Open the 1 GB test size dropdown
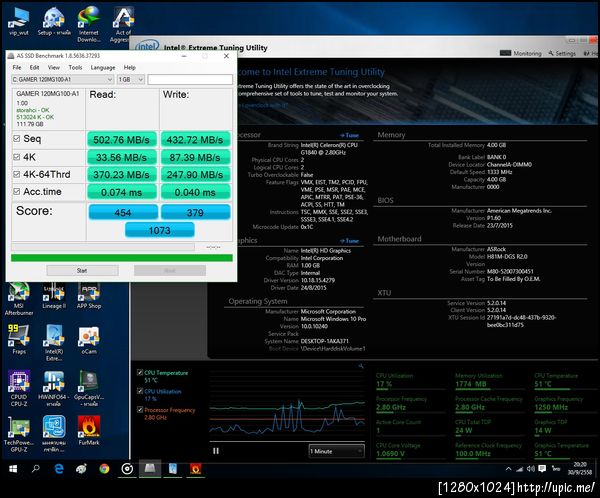 [130, 80]
